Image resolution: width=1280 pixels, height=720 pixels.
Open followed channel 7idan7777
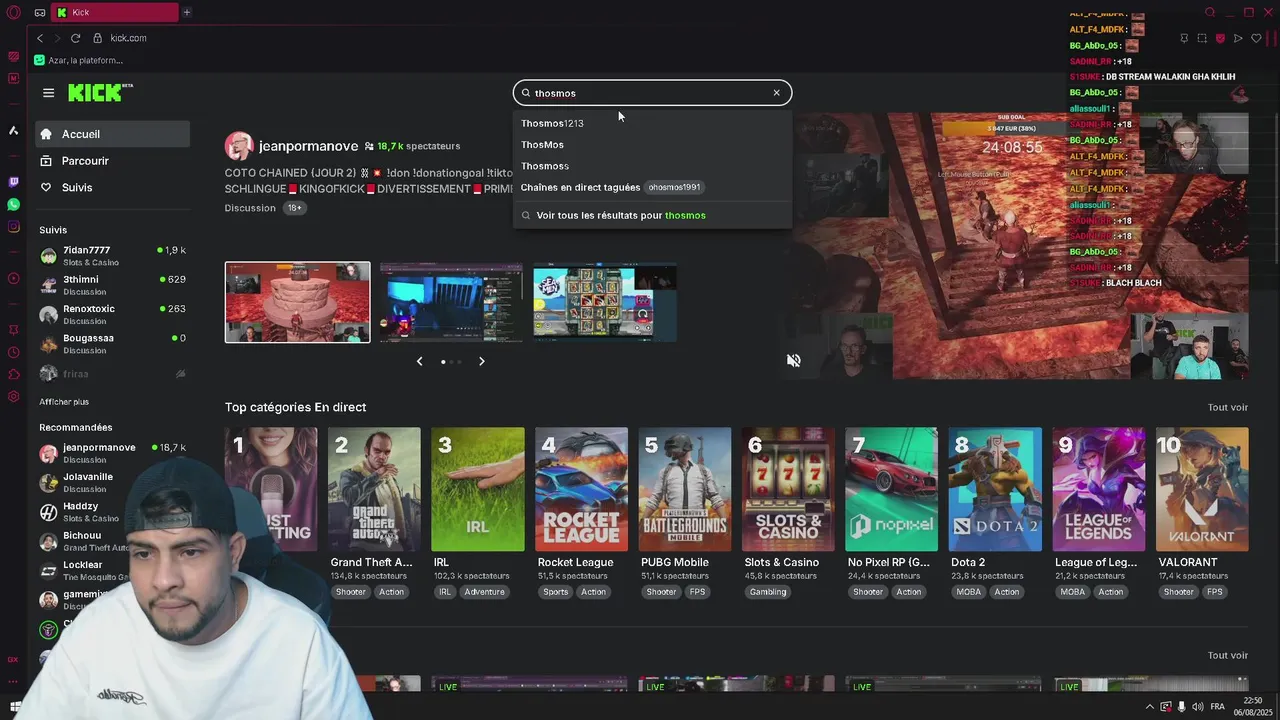point(112,256)
